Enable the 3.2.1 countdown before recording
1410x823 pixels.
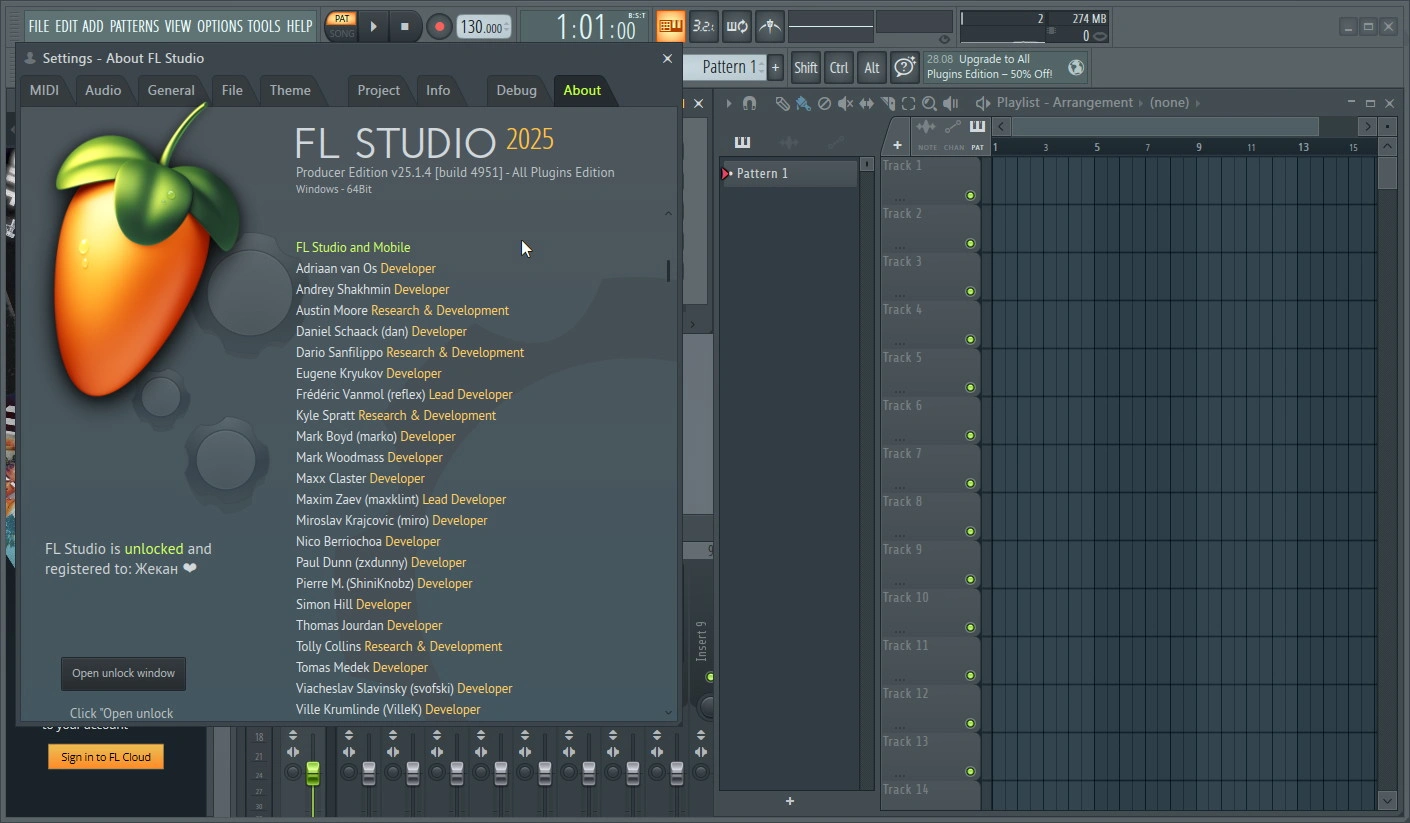pyautogui.click(x=703, y=27)
